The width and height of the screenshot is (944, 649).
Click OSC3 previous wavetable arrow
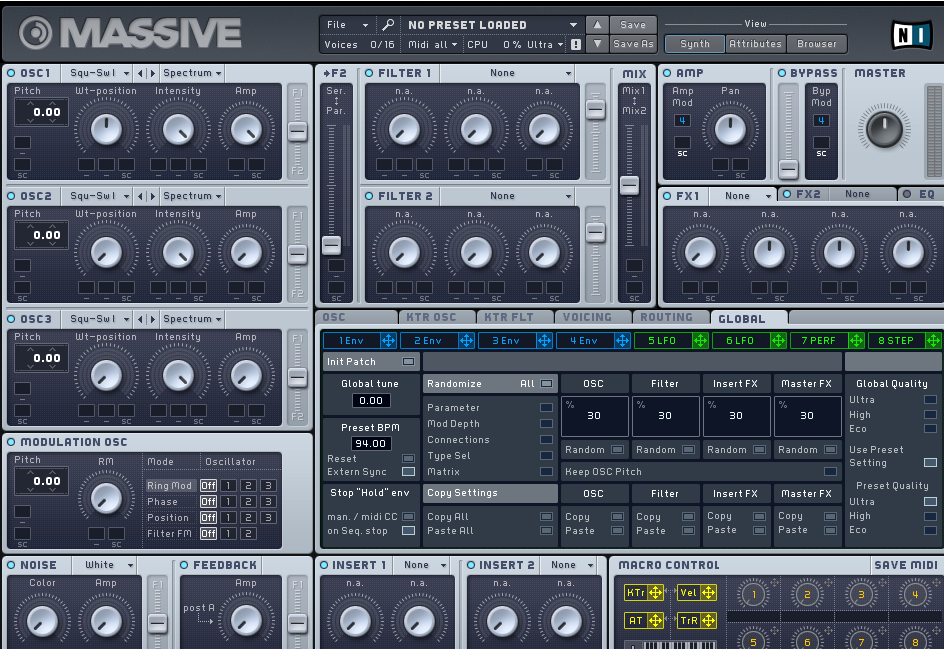click(140, 319)
